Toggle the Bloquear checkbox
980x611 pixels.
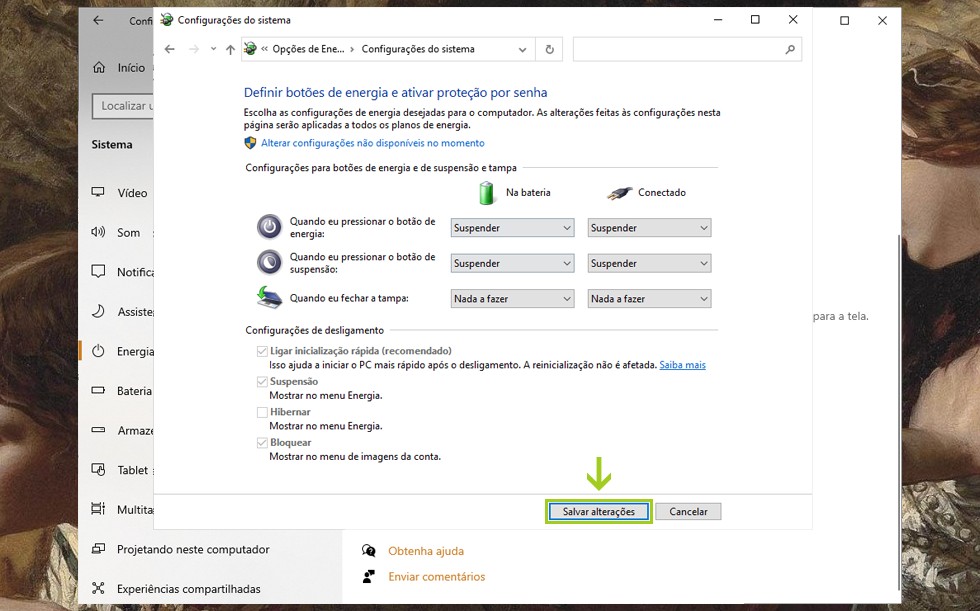click(262, 442)
